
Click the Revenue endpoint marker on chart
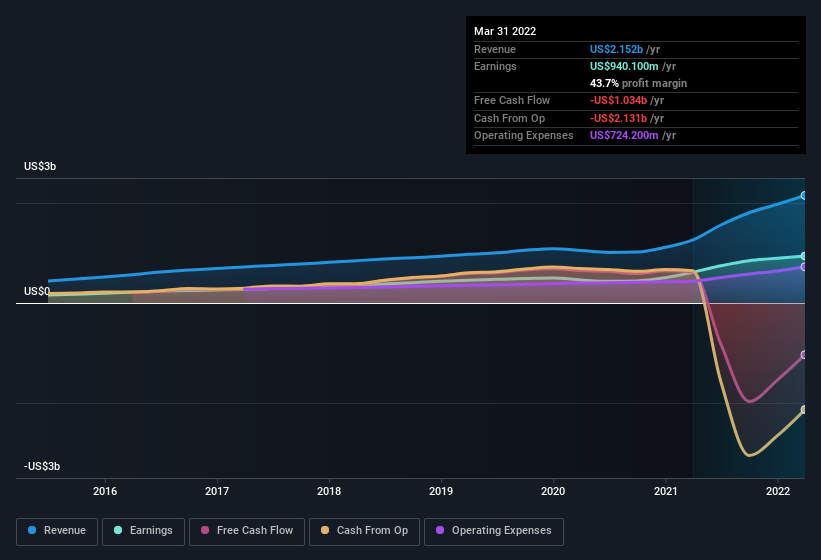(804, 196)
